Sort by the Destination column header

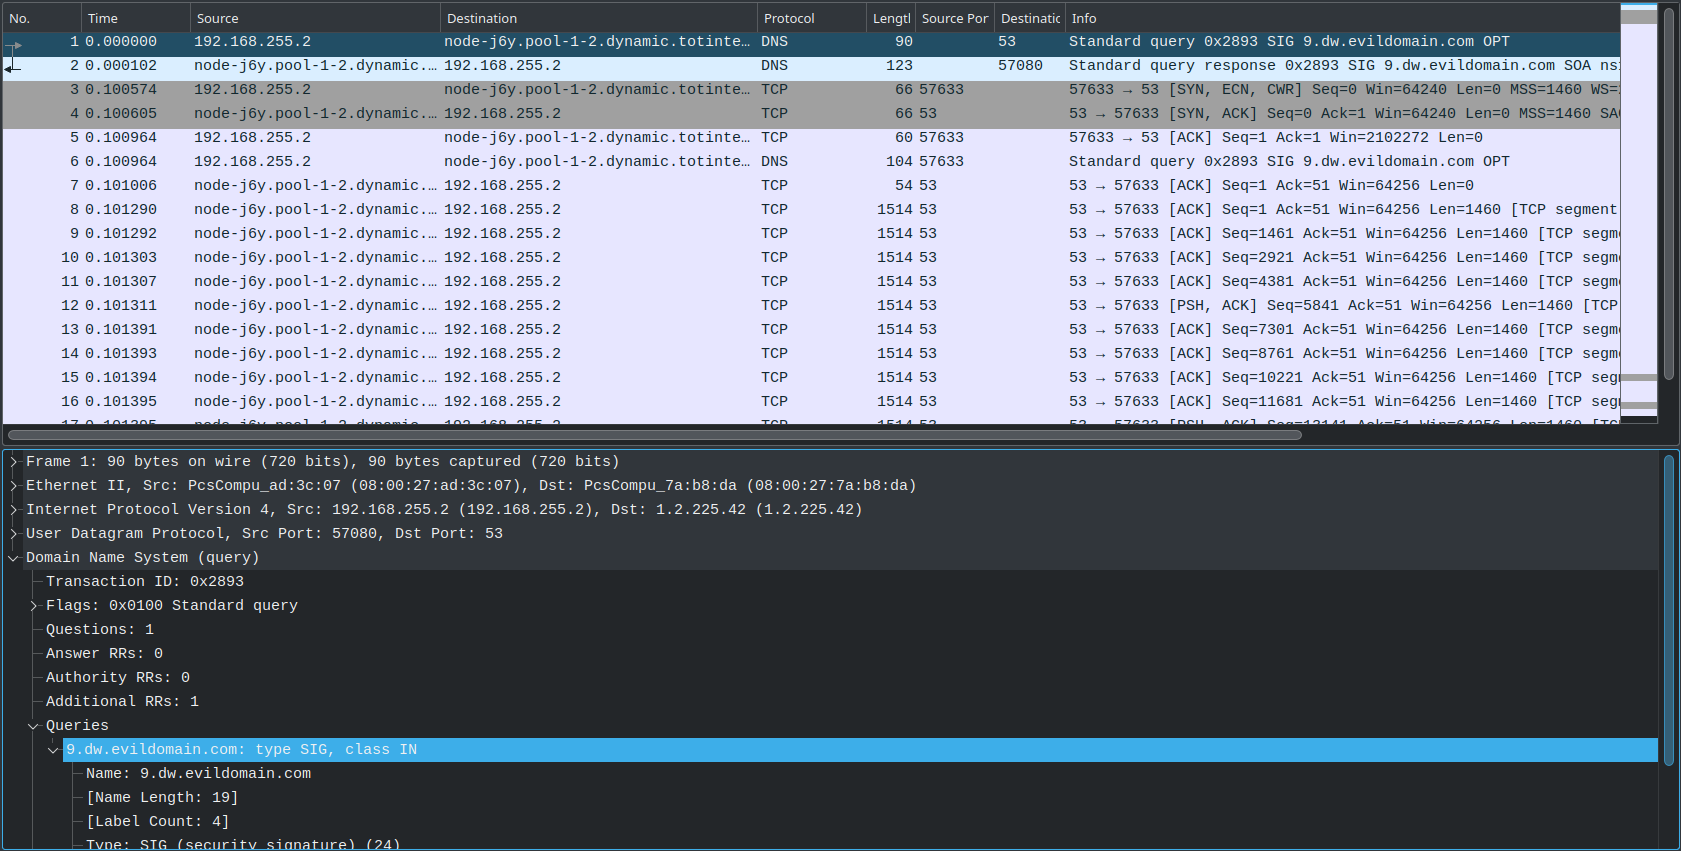point(598,18)
